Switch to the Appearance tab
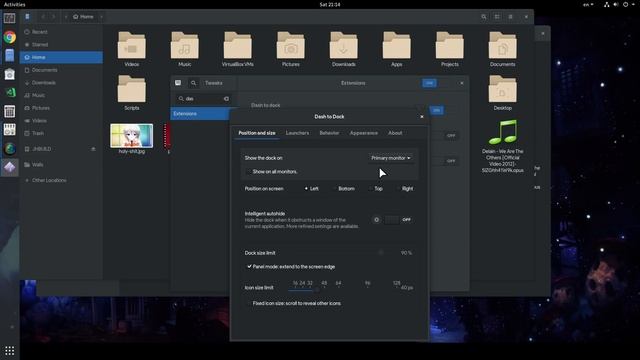The width and height of the screenshot is (640, 360). coord(364,133)
